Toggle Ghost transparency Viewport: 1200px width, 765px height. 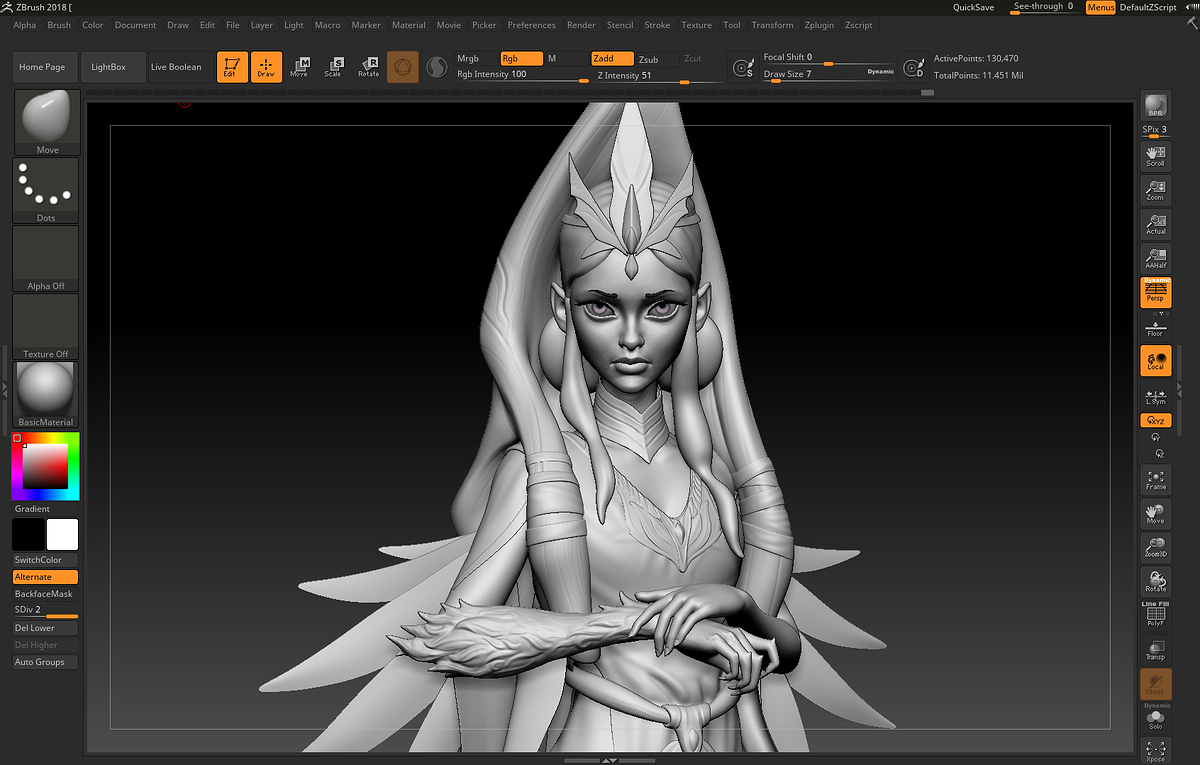[1156, 684]
